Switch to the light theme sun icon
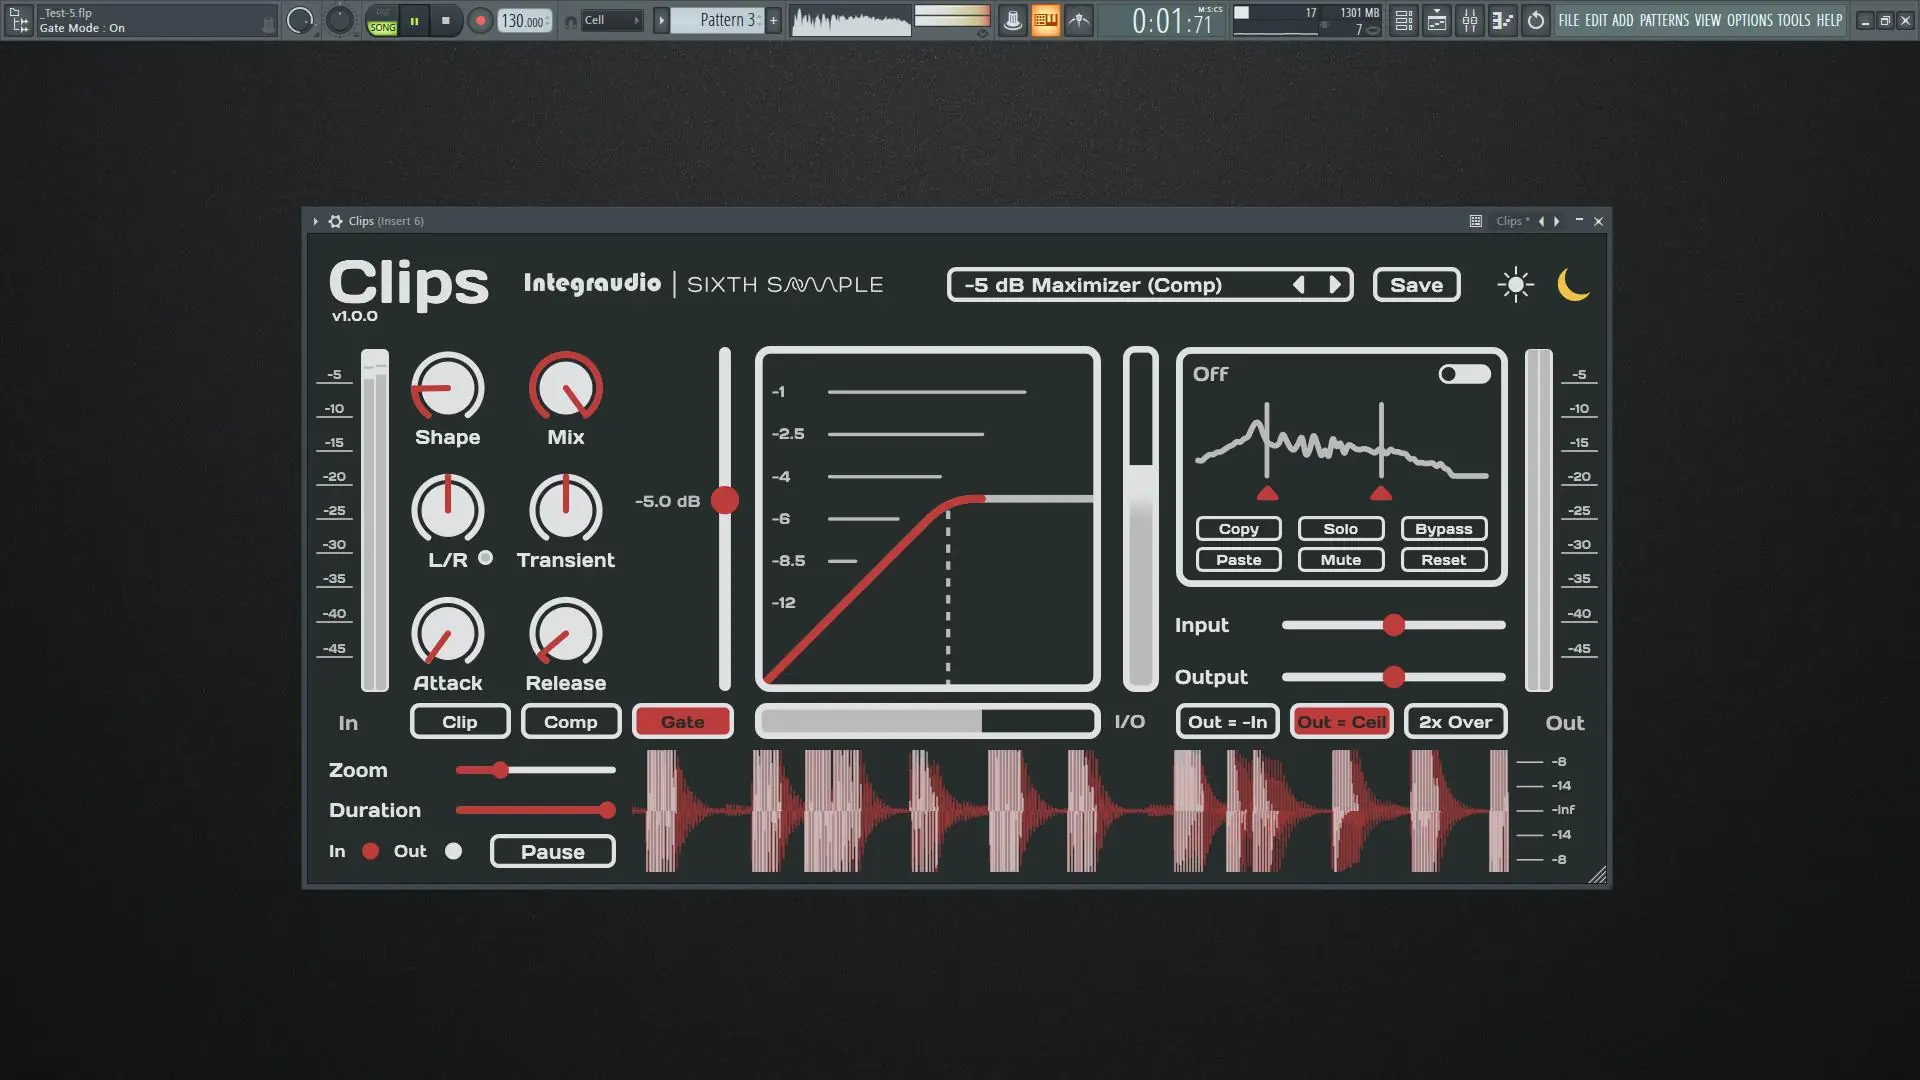Screen dimensions: 1920x1080 (1515, 285)
